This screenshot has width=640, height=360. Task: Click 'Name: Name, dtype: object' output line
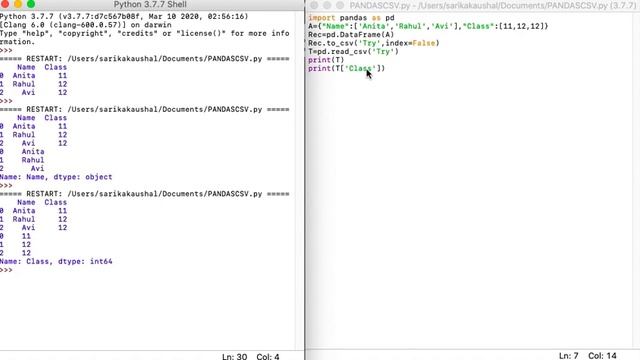56,177
